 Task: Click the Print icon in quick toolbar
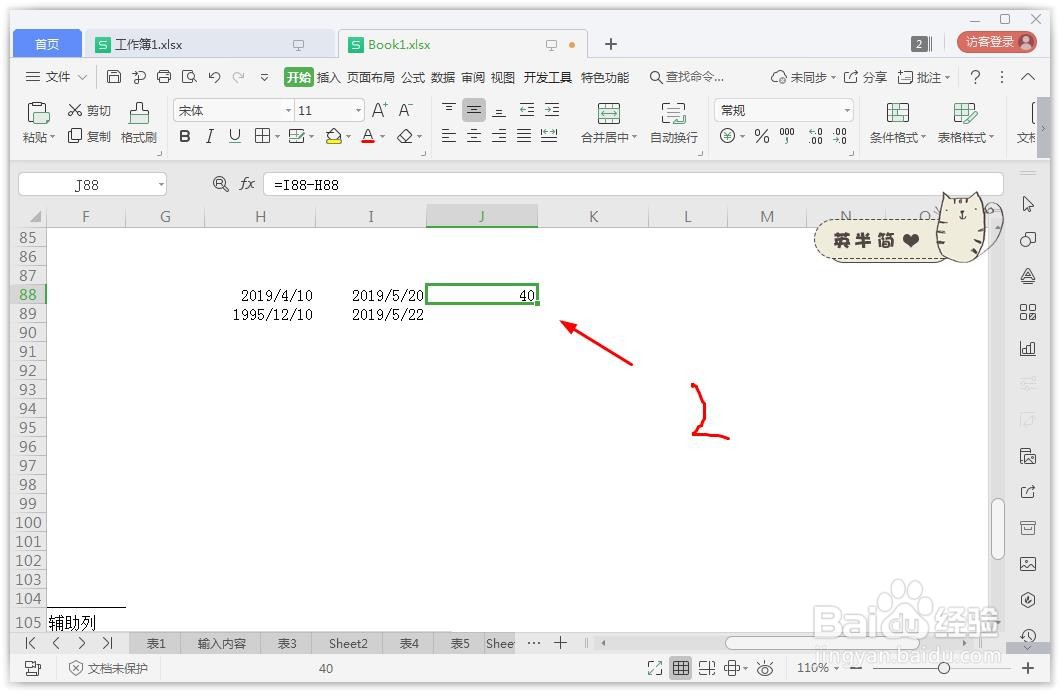[x=164, y=77]
